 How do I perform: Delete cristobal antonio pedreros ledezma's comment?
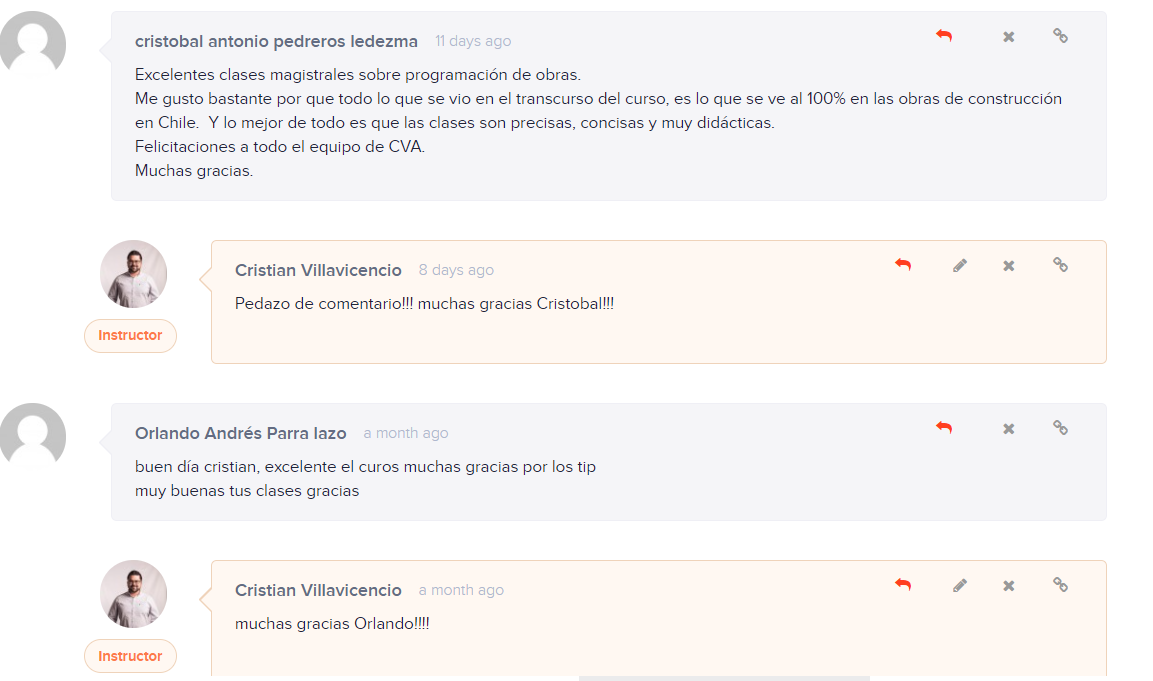click(x=1009, y=37)
